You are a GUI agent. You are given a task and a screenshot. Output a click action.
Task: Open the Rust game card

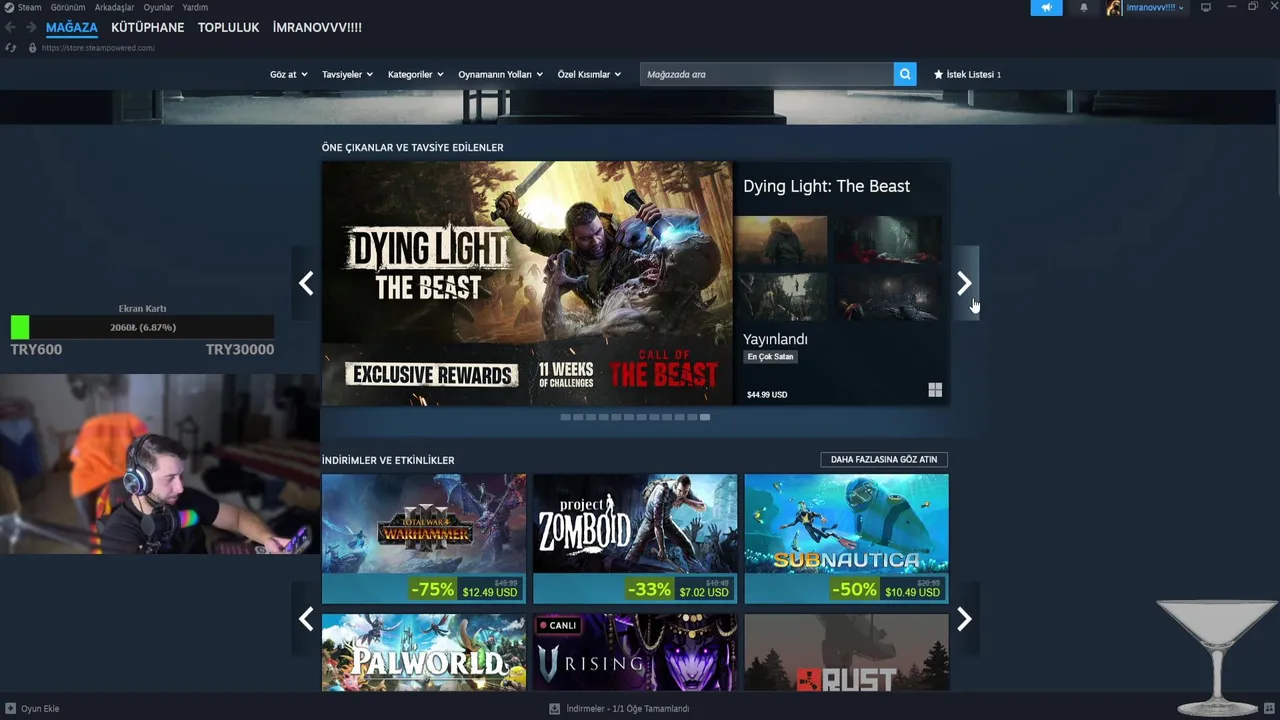point(846,652)
